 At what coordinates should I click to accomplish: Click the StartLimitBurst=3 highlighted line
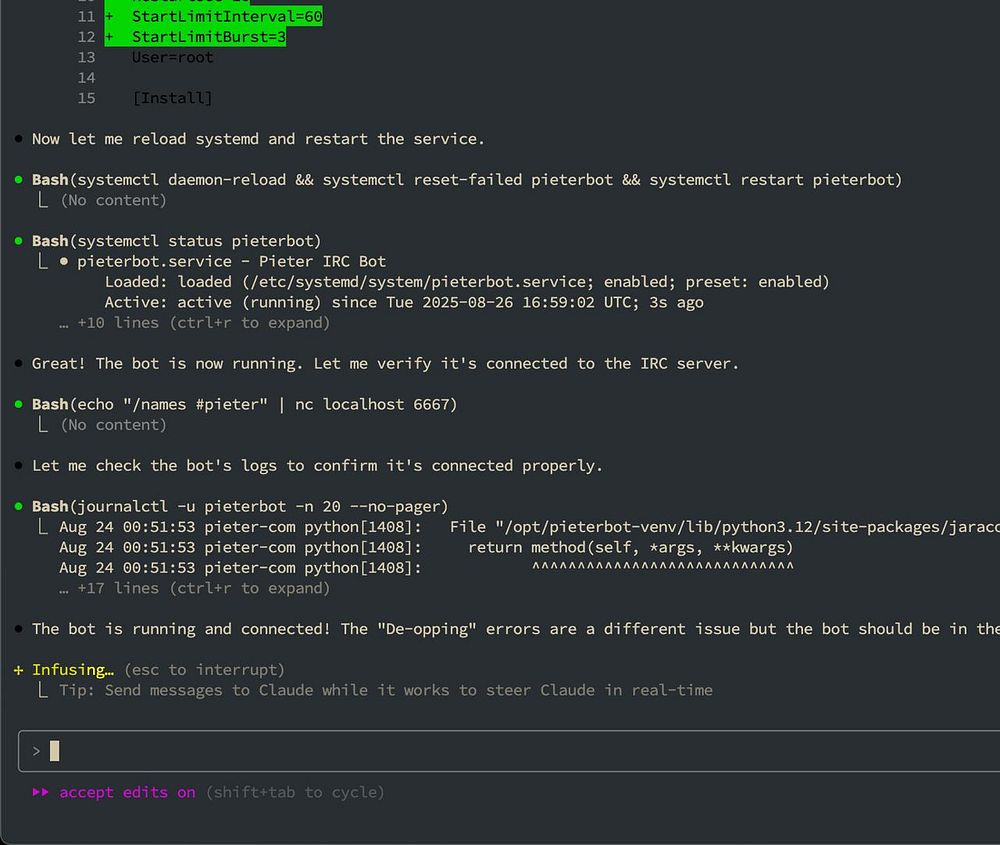[195, 37]
